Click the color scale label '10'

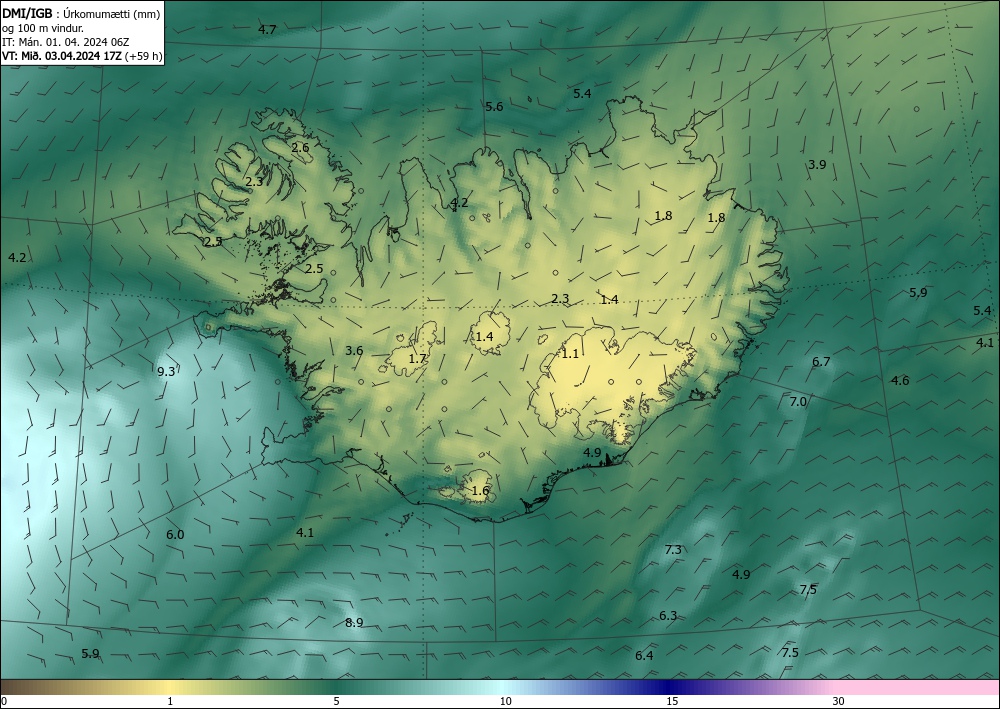505,701
